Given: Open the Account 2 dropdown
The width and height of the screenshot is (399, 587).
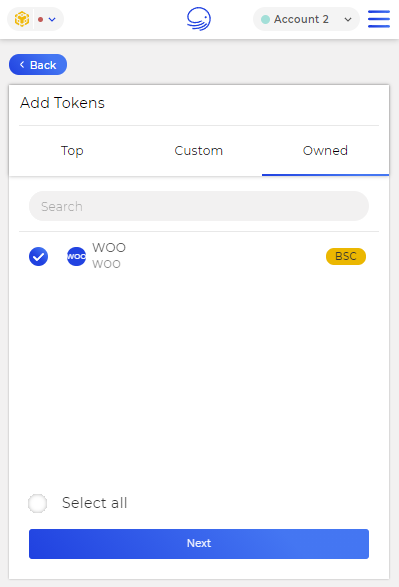Looking at the screenshot, I should [x=306, y=19].
